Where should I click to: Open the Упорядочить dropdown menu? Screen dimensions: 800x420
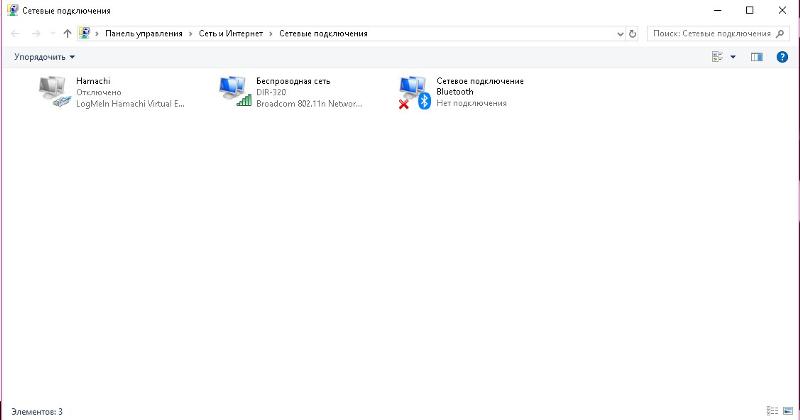[44, 57]
